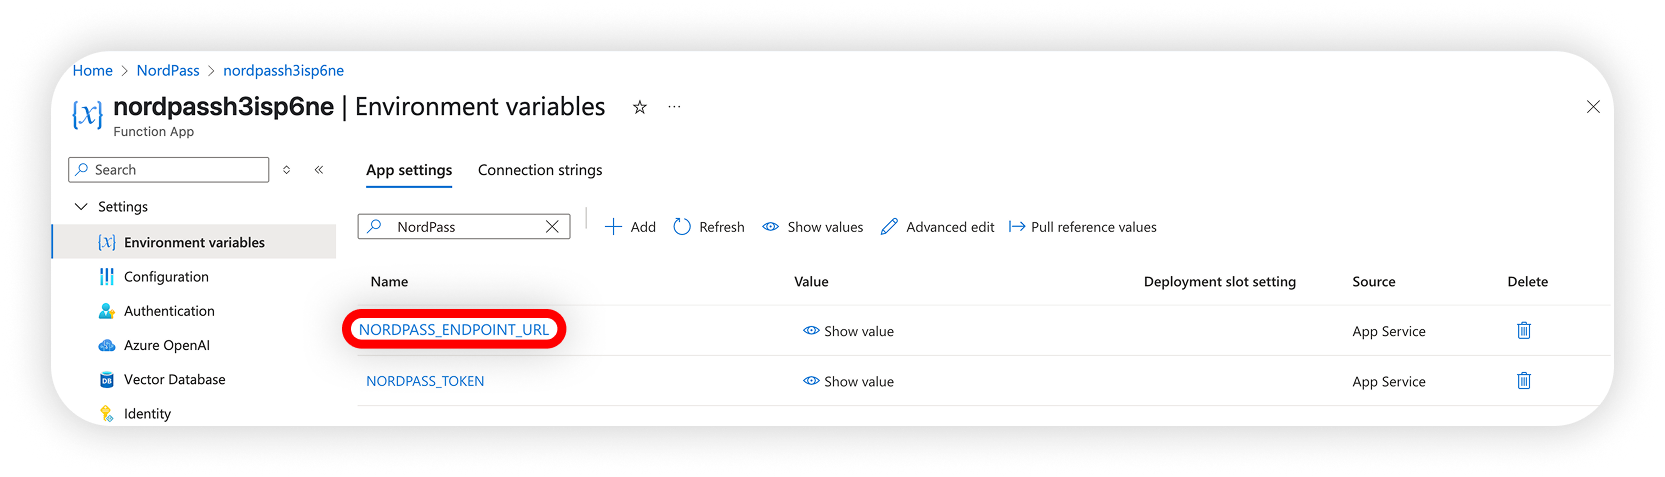
Task: Delete the NORDPASS_ENDPOINT_URL setting with trash icon
Action: pos(1524,330)
